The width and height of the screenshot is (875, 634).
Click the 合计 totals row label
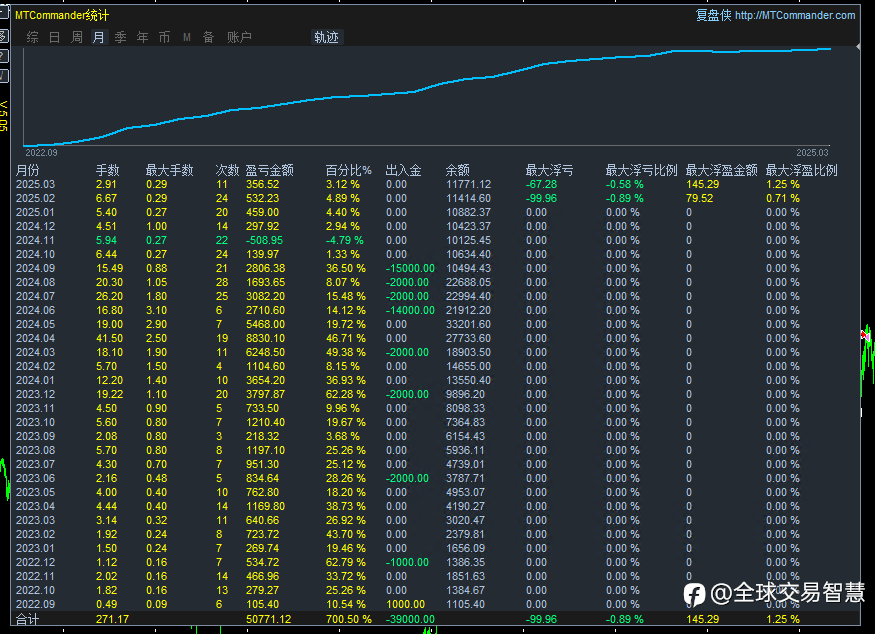pyautogui.click(x=27, y=620)
